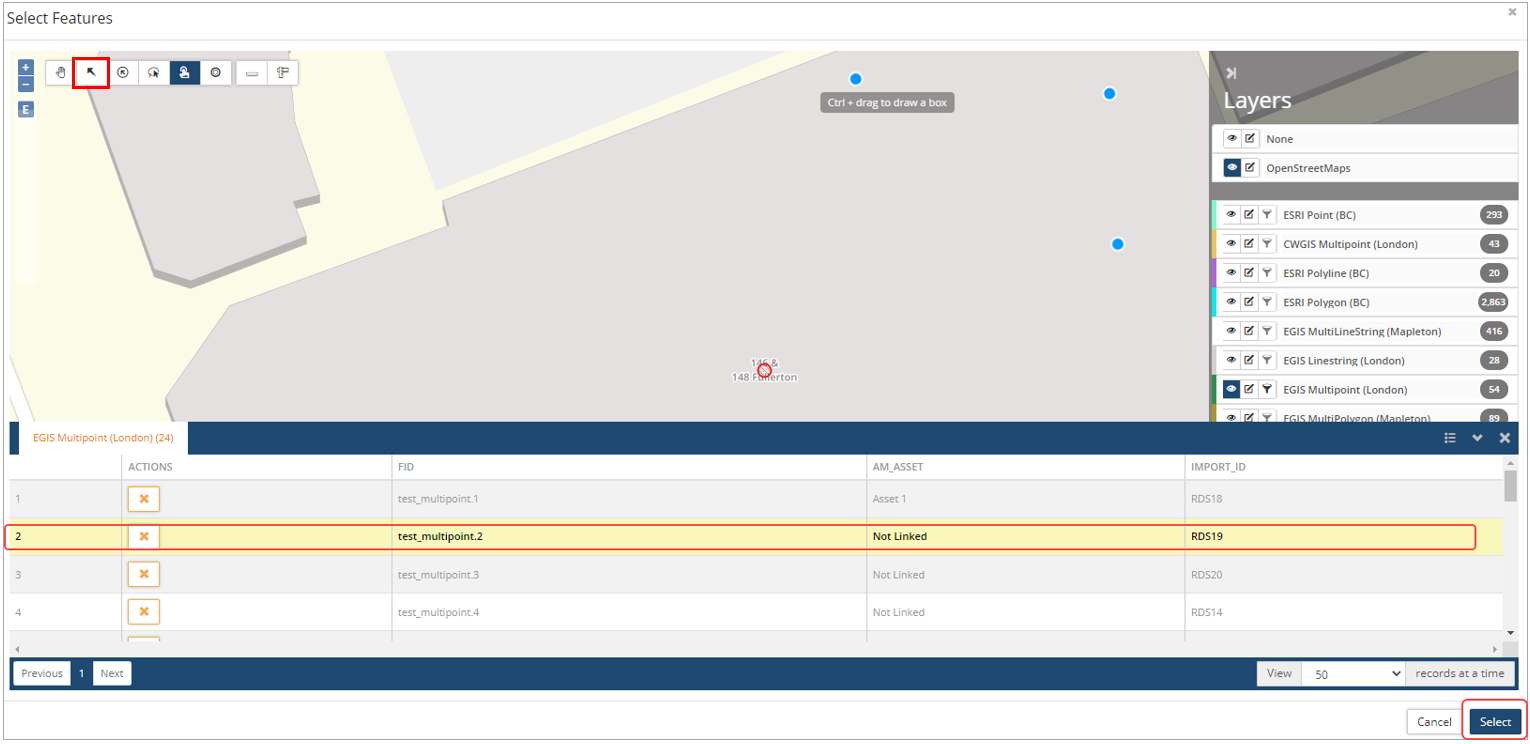Edit the None base layer

pyautogui.click(x=1250, y=139)
